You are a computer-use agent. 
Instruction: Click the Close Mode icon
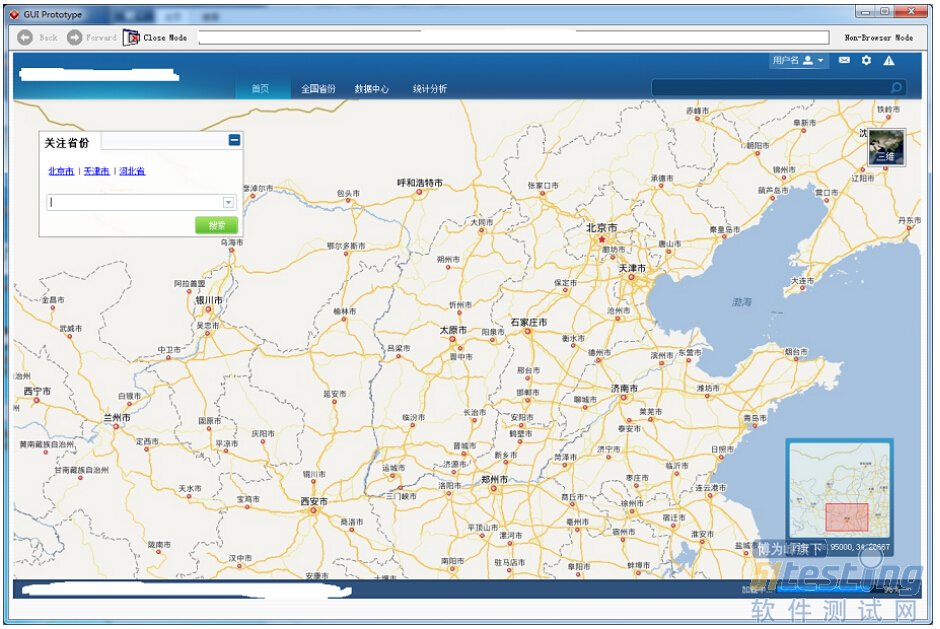[x=131, y=38]
